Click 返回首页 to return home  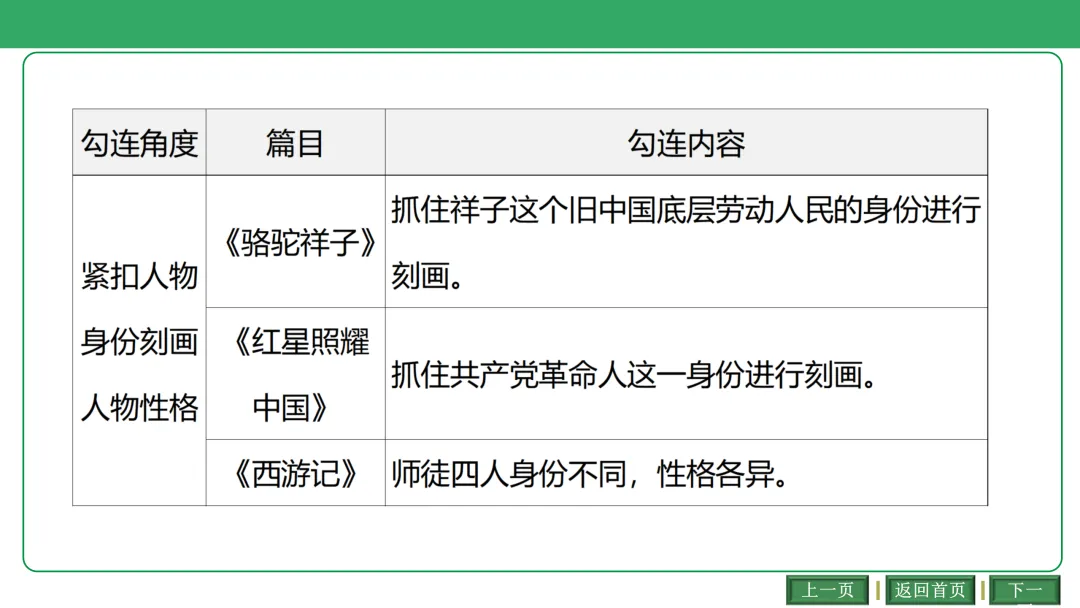(930, 590)
